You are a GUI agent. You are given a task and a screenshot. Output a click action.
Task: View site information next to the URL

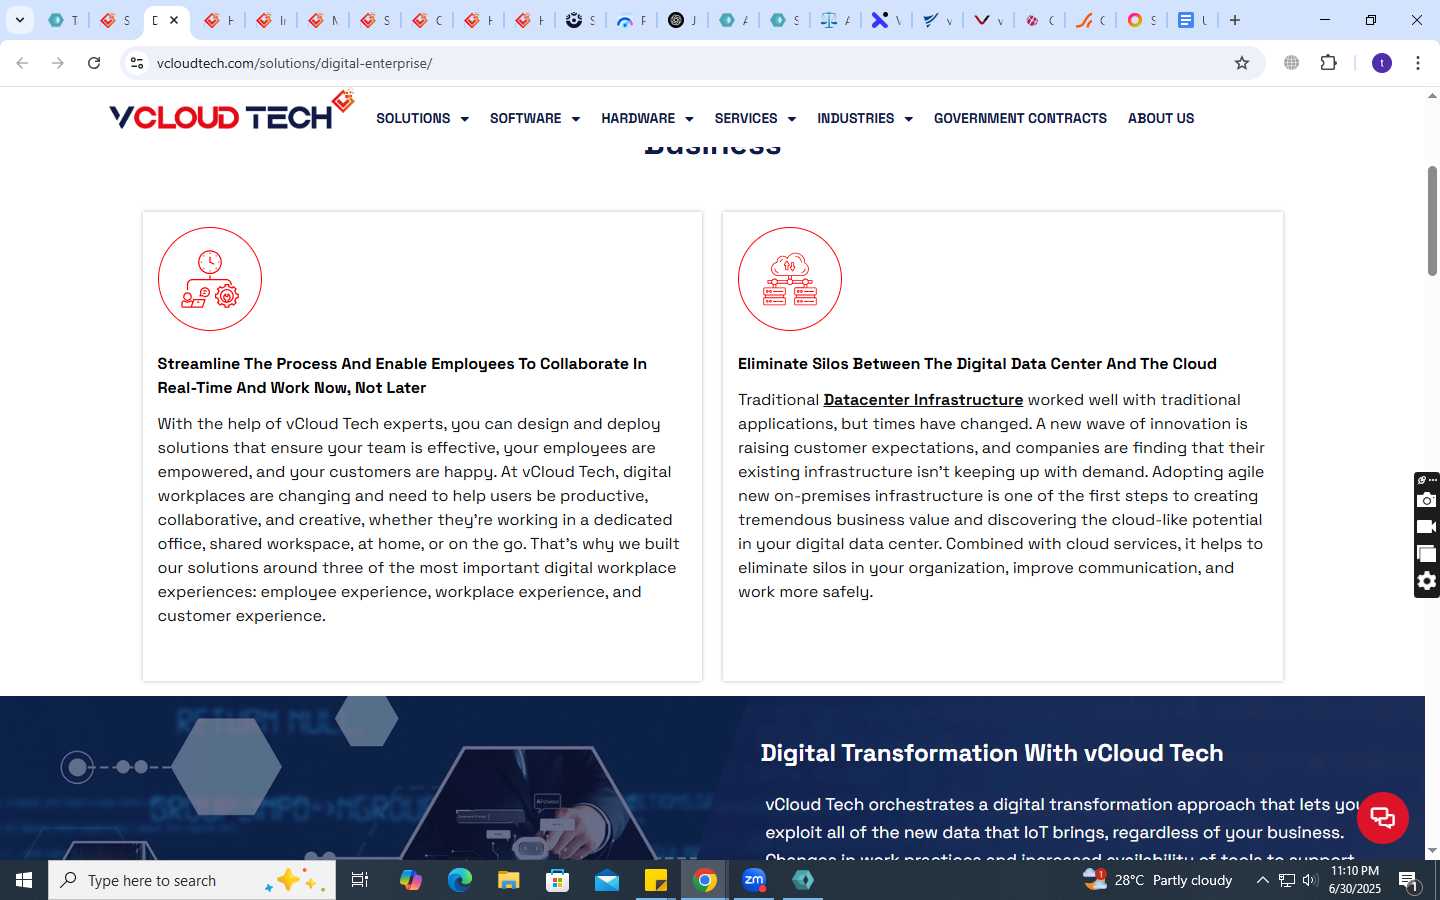tap(136, 63)
